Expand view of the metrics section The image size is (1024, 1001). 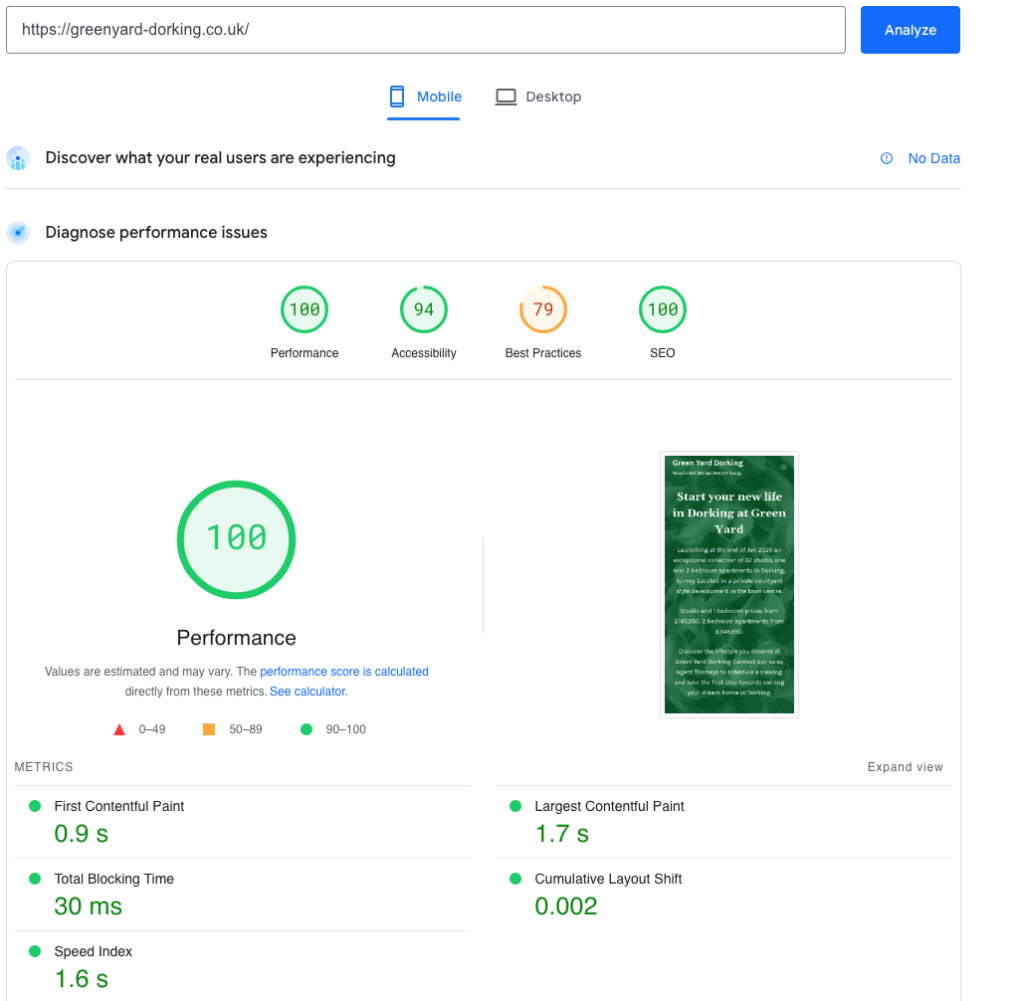click(904, 767)
